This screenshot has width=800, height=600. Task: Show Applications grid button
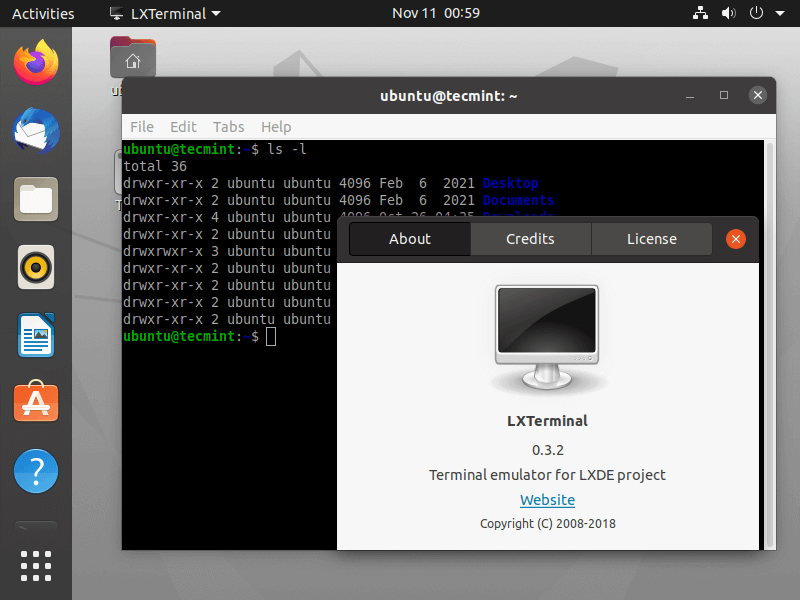(x=36, y=566)
